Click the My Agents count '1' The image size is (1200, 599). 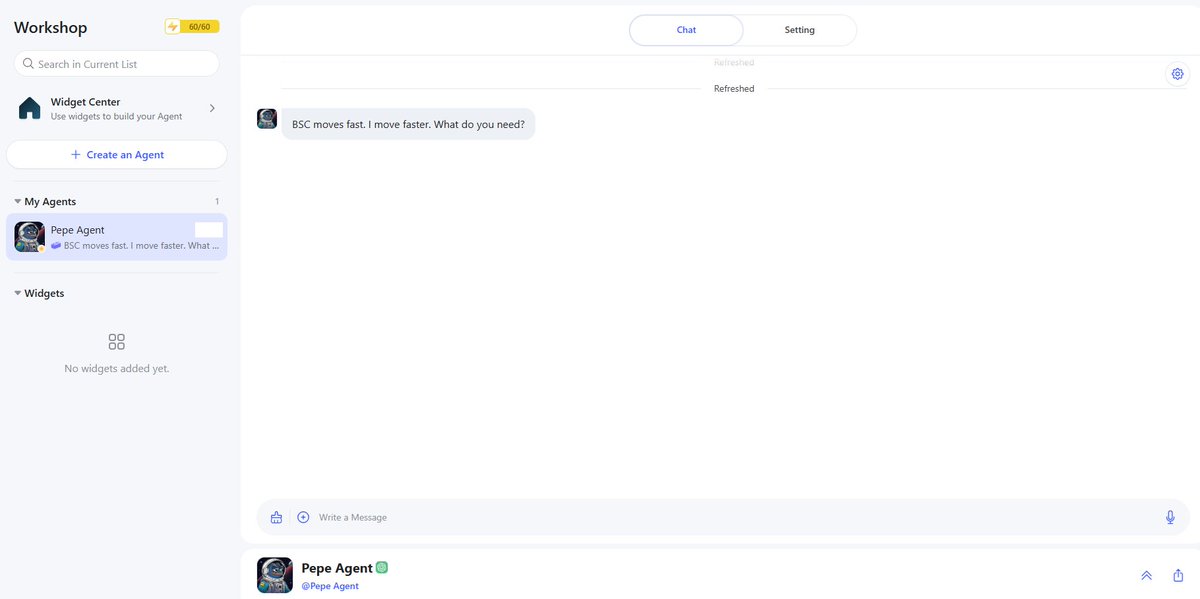[x=217, y=202]
